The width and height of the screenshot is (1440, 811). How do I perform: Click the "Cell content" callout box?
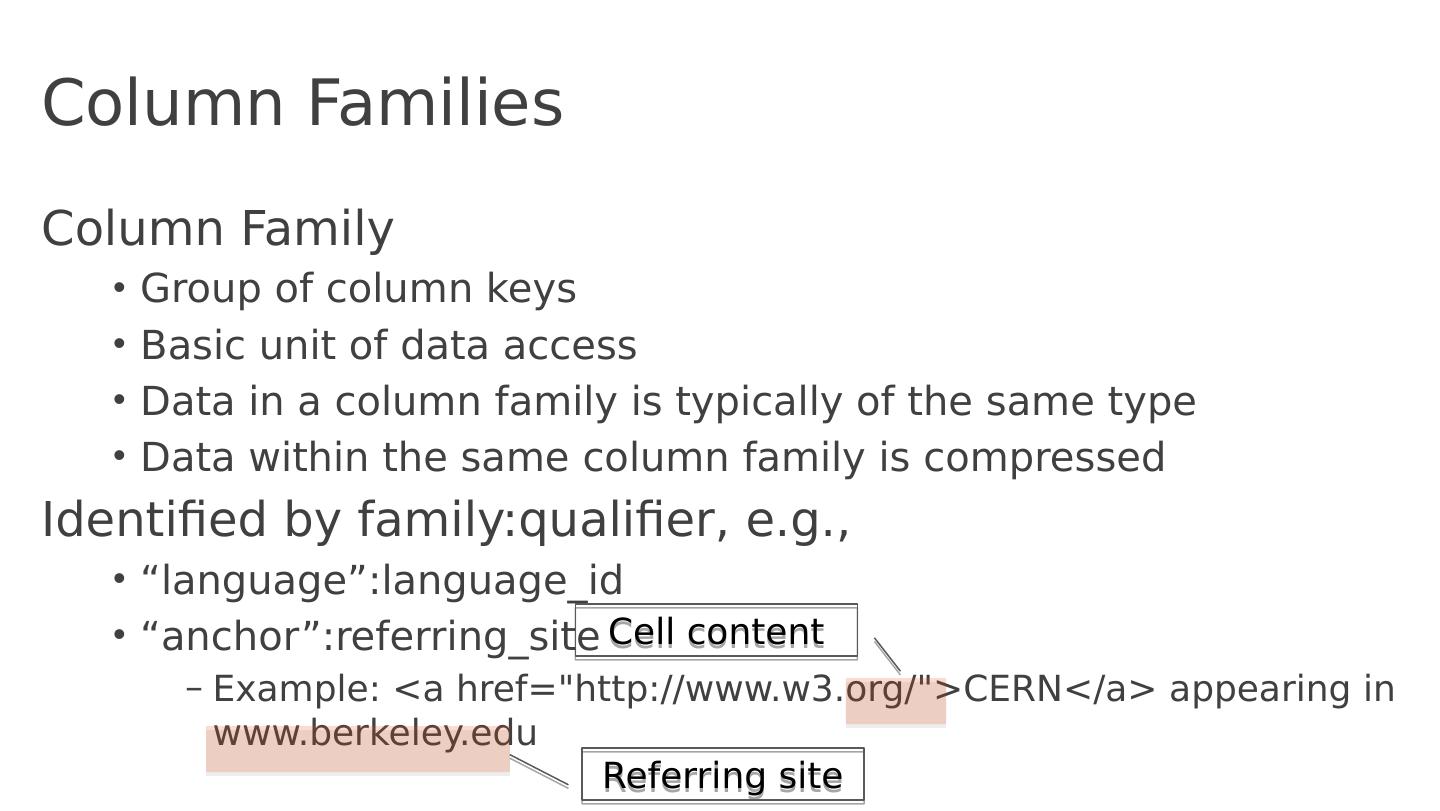[716, 632]
